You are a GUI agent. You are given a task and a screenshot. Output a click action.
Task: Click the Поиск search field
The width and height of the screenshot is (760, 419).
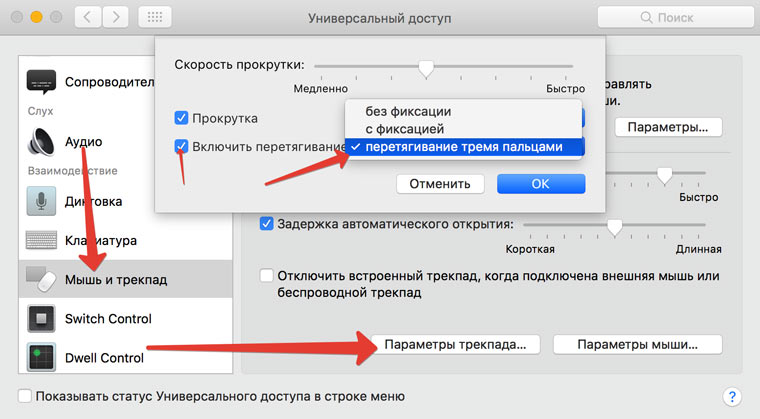point(669,18)
